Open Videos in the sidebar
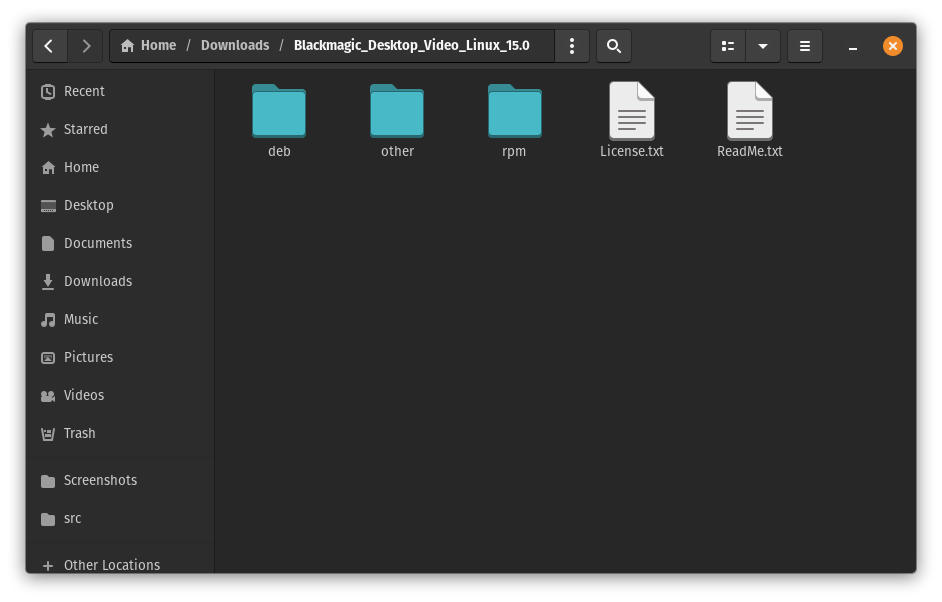 coord(120,395)
